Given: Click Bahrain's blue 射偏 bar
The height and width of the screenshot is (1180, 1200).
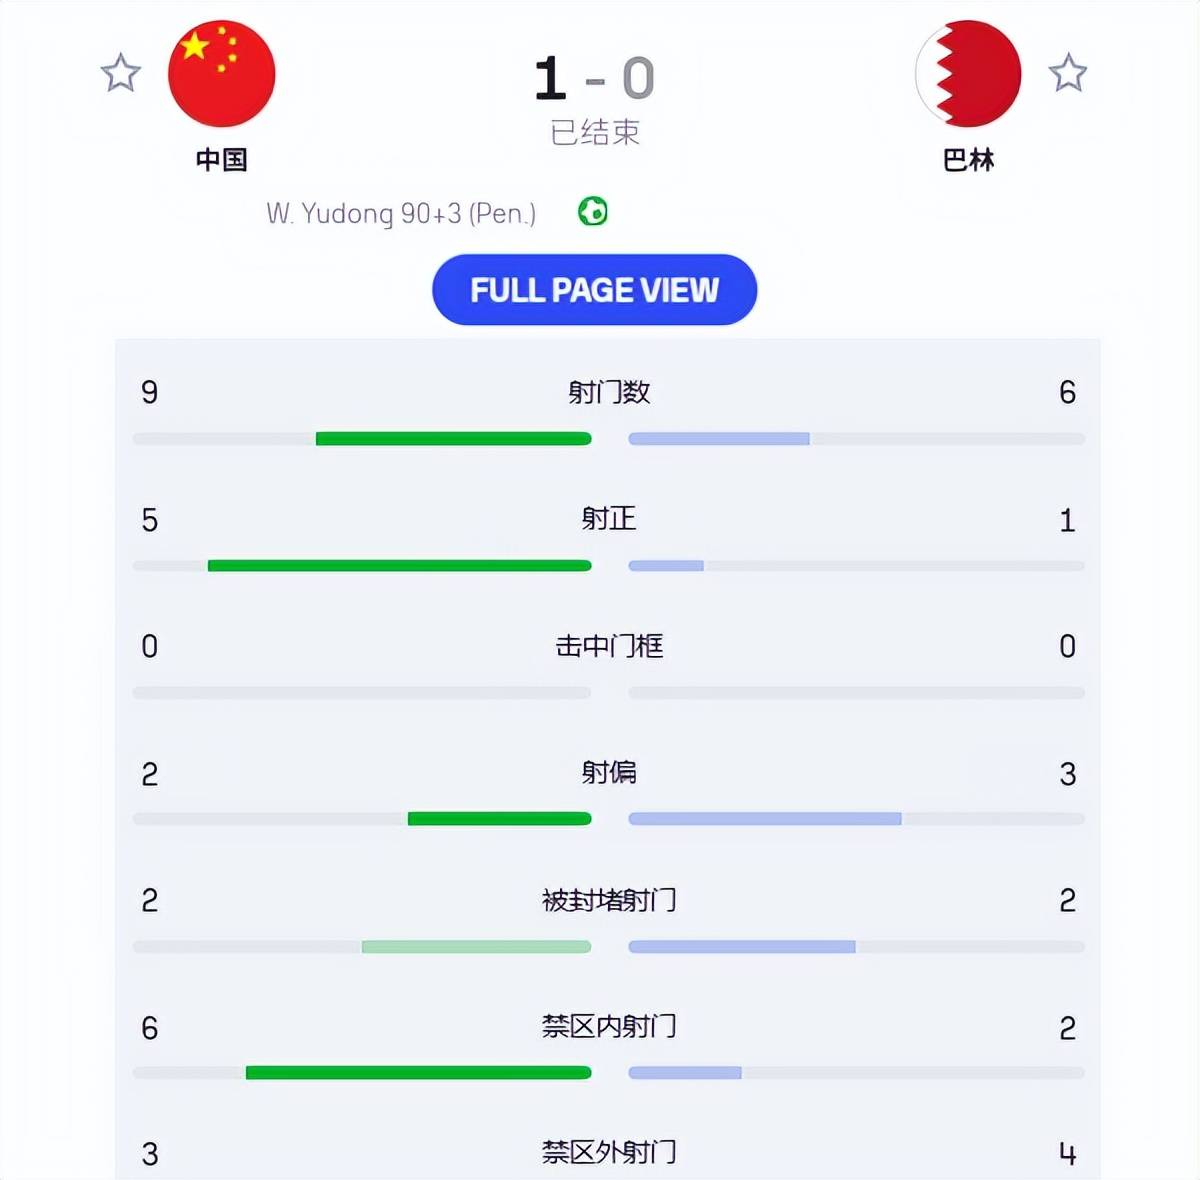Looking at the screenshot, I should pyautogui.click(x=765, y=819).
